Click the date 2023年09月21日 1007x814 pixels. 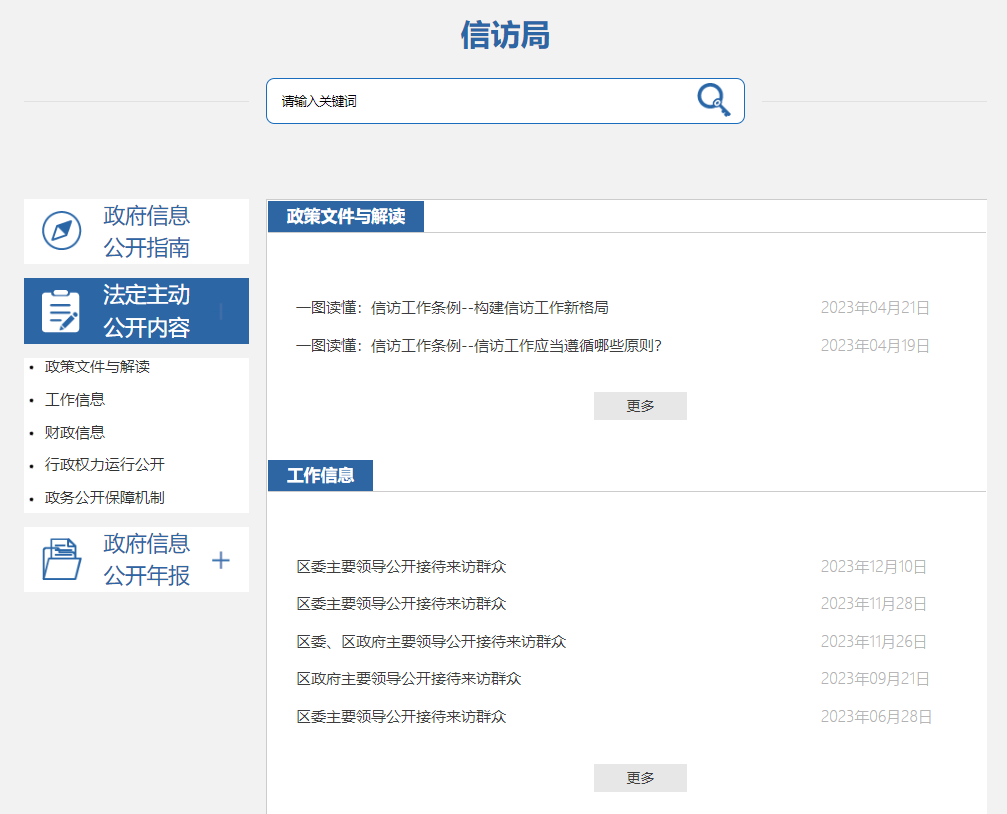click(x=875, y=678)
